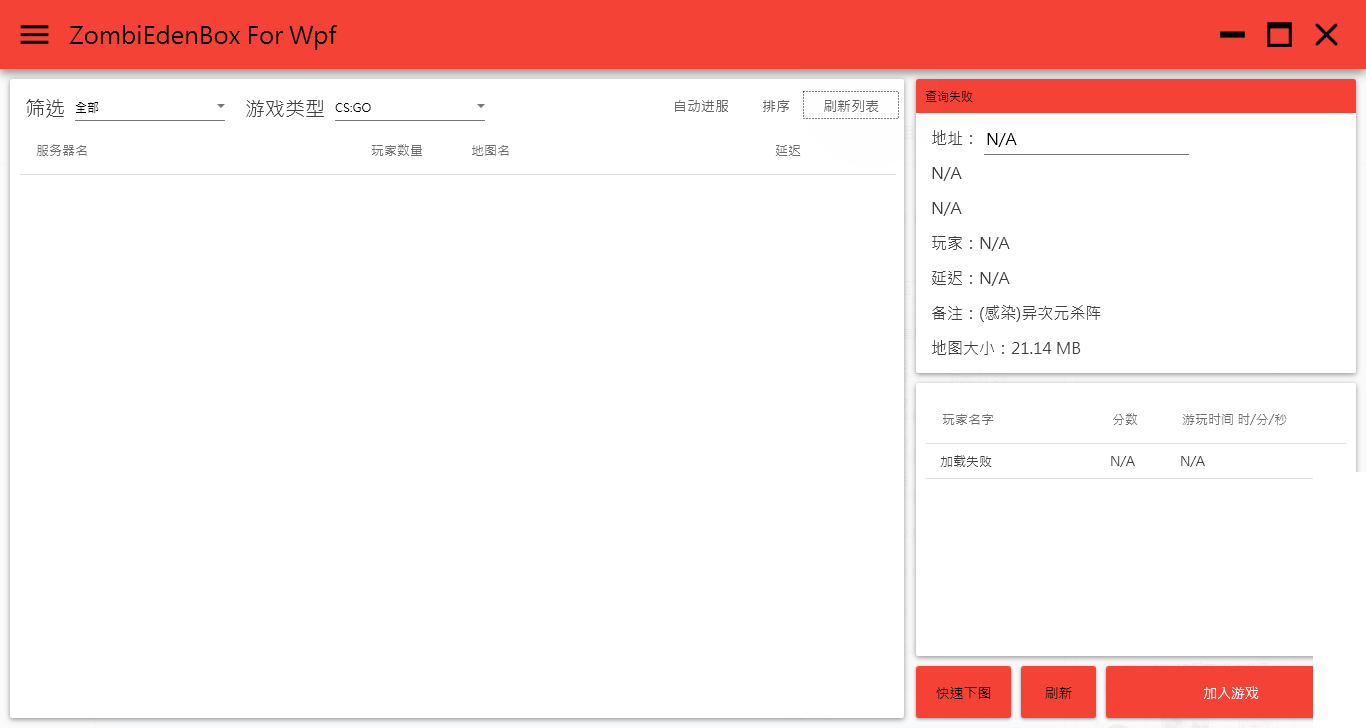Sort servers by 延迟 latency header

point(788,150)
